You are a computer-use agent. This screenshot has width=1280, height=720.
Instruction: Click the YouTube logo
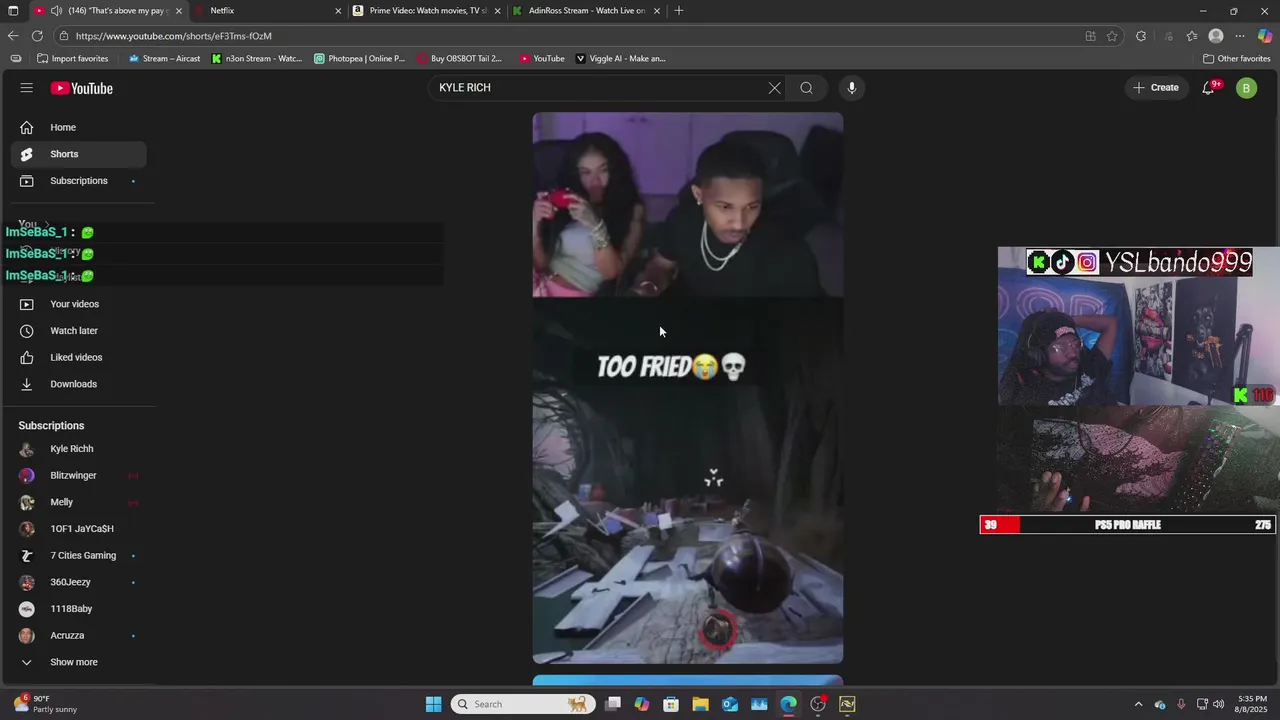click(82, 88)
